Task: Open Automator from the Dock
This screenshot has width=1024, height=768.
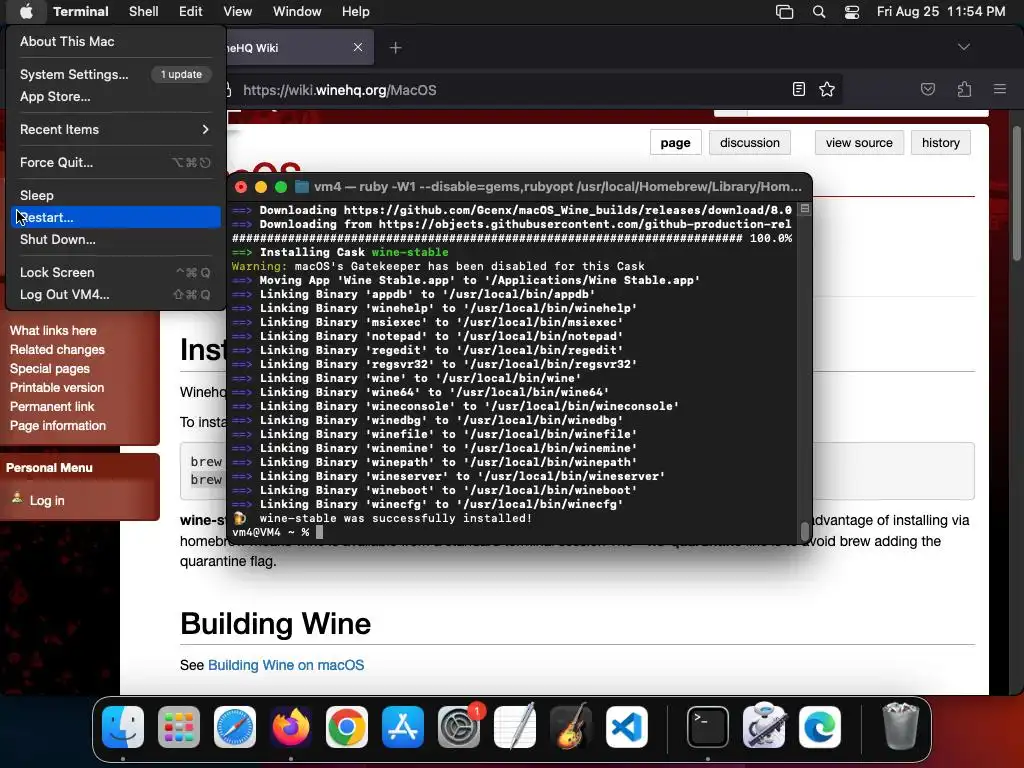Action: 764,727
